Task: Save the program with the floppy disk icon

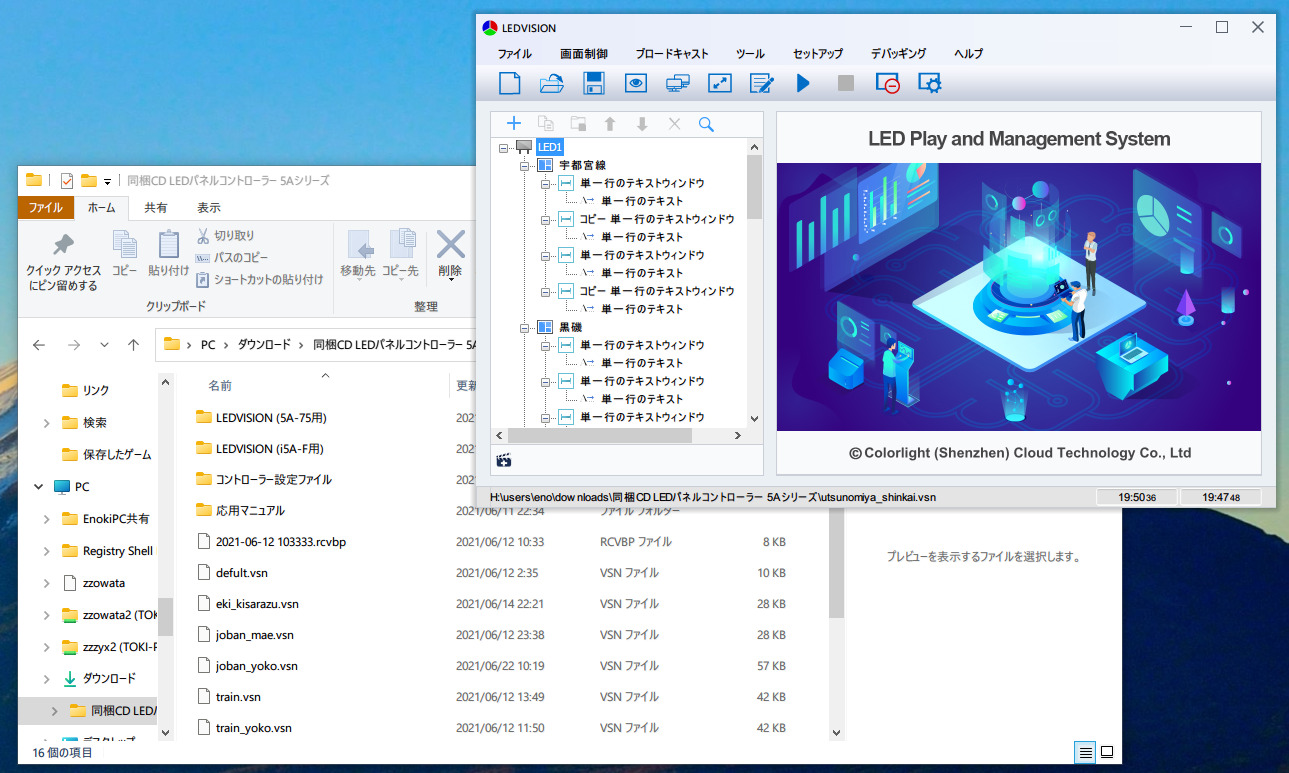Action: click(x=593, y=84)
